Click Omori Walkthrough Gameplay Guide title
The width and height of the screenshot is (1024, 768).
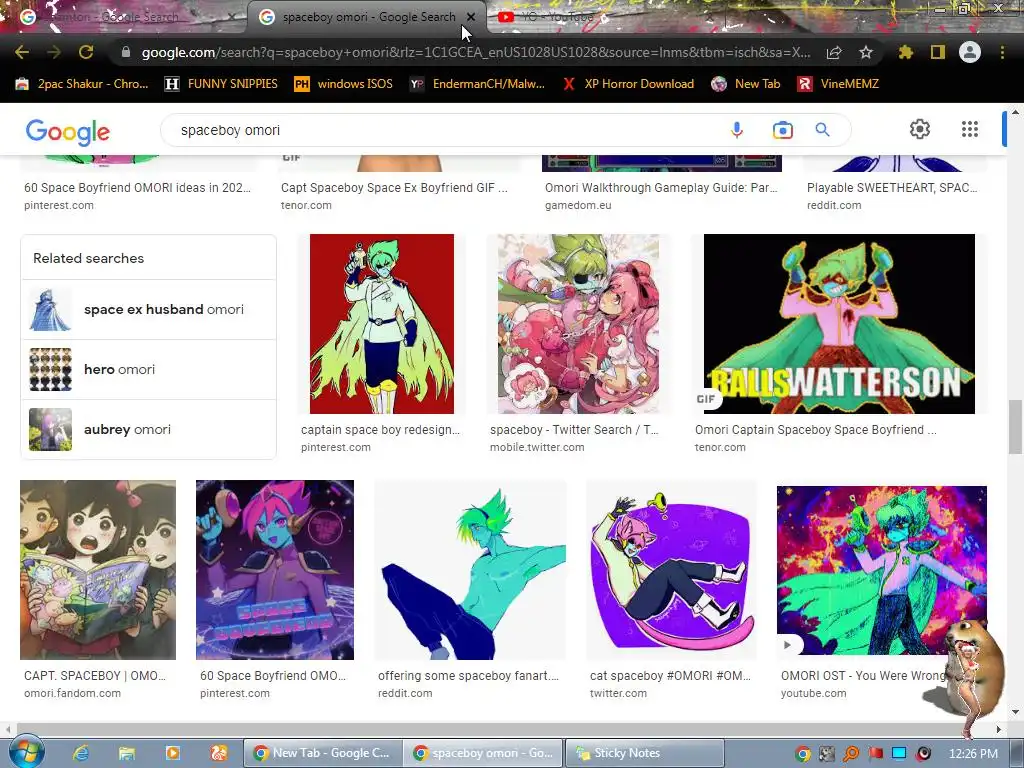(661, 187)
